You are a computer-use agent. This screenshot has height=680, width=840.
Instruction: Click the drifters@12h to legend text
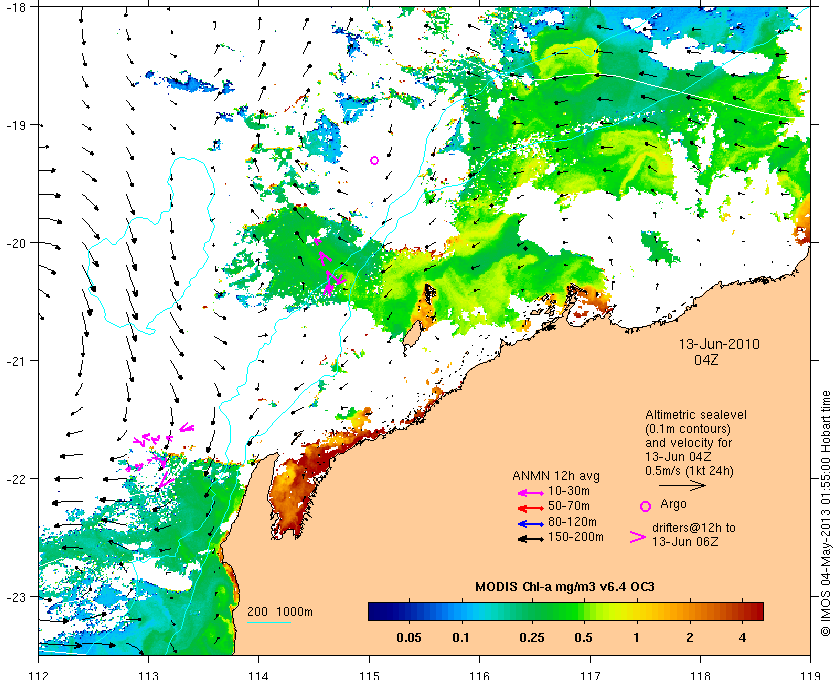click(694, 528)
